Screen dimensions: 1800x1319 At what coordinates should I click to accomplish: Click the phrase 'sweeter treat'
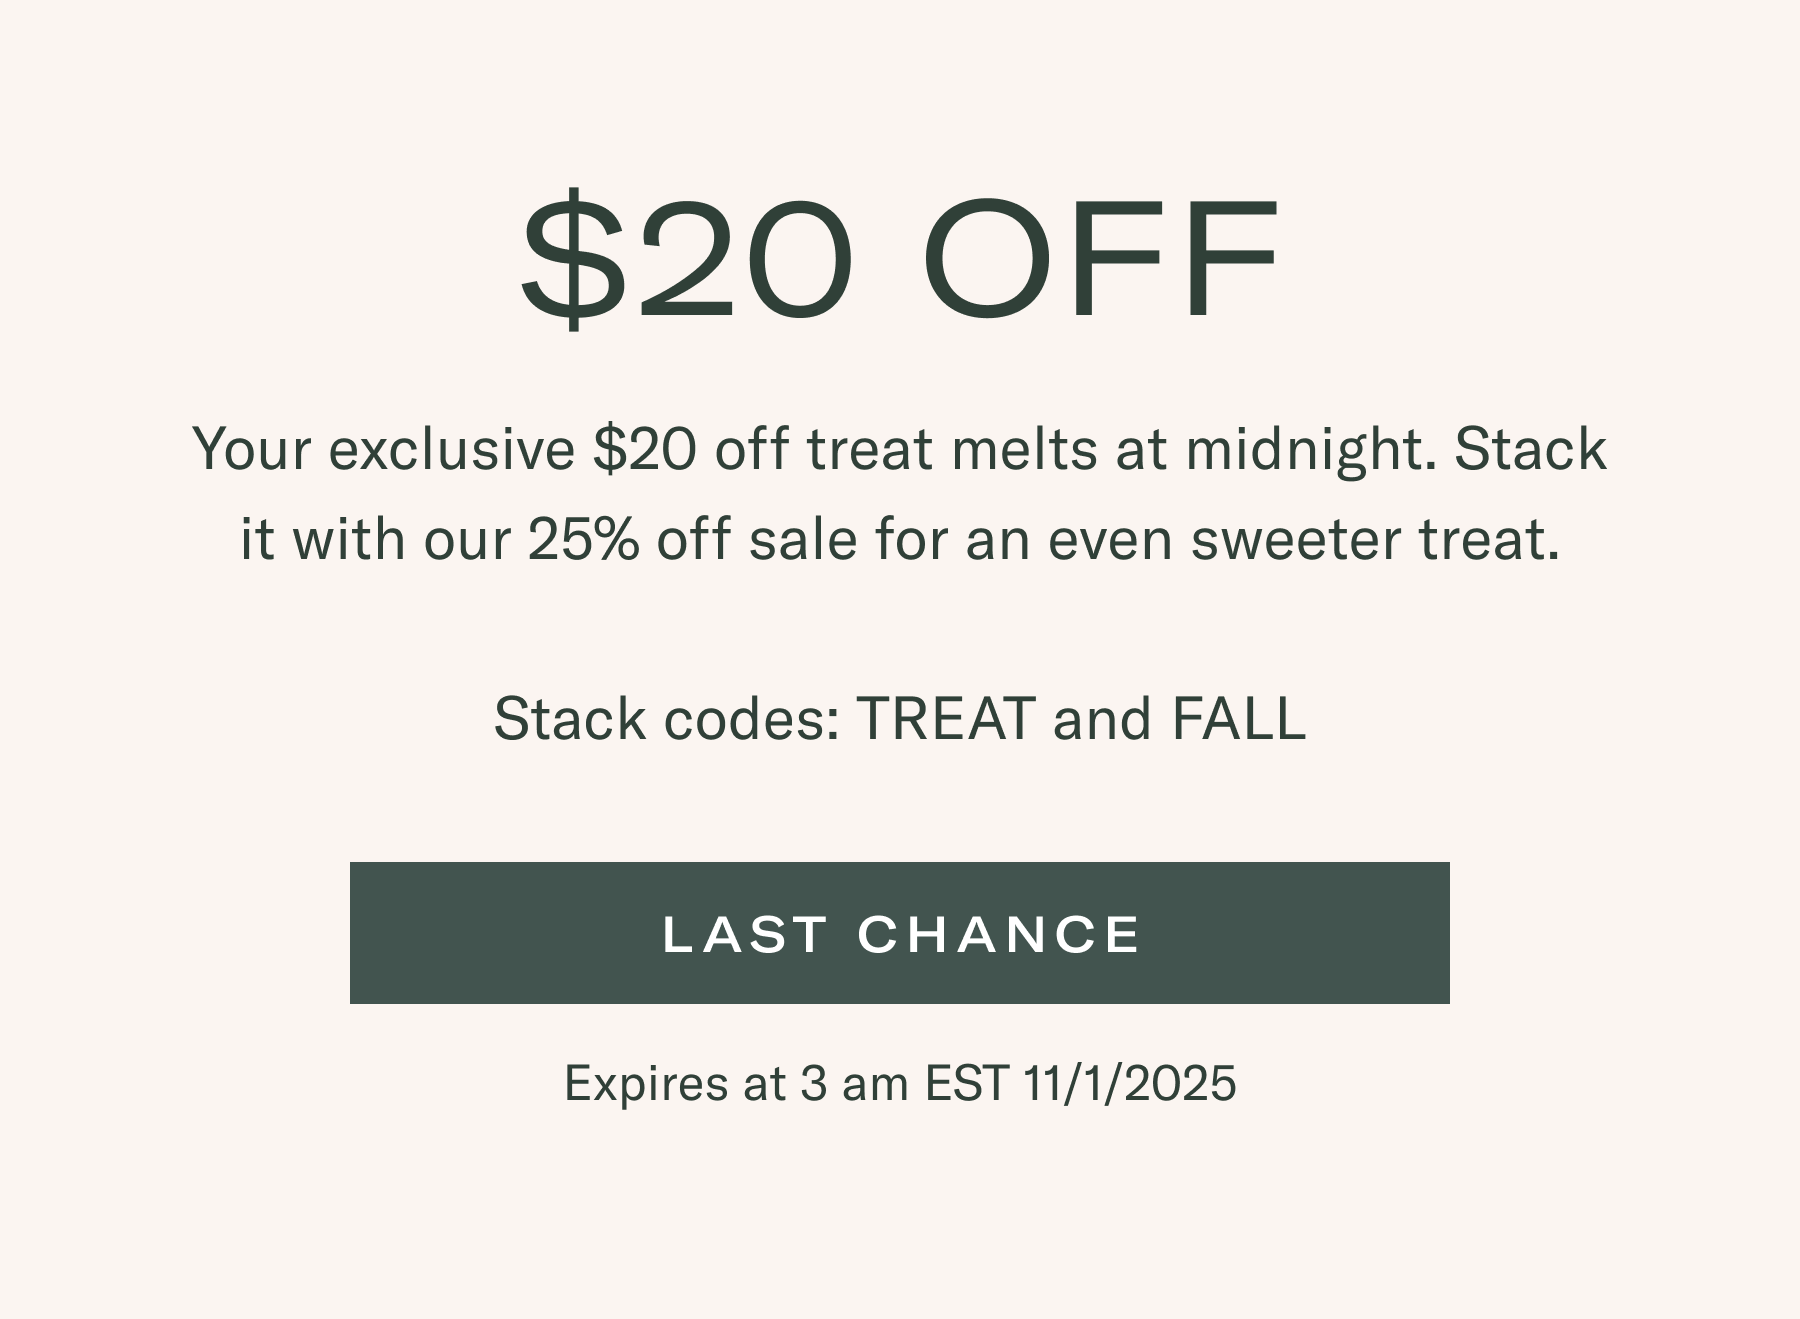pos(1375,540)
